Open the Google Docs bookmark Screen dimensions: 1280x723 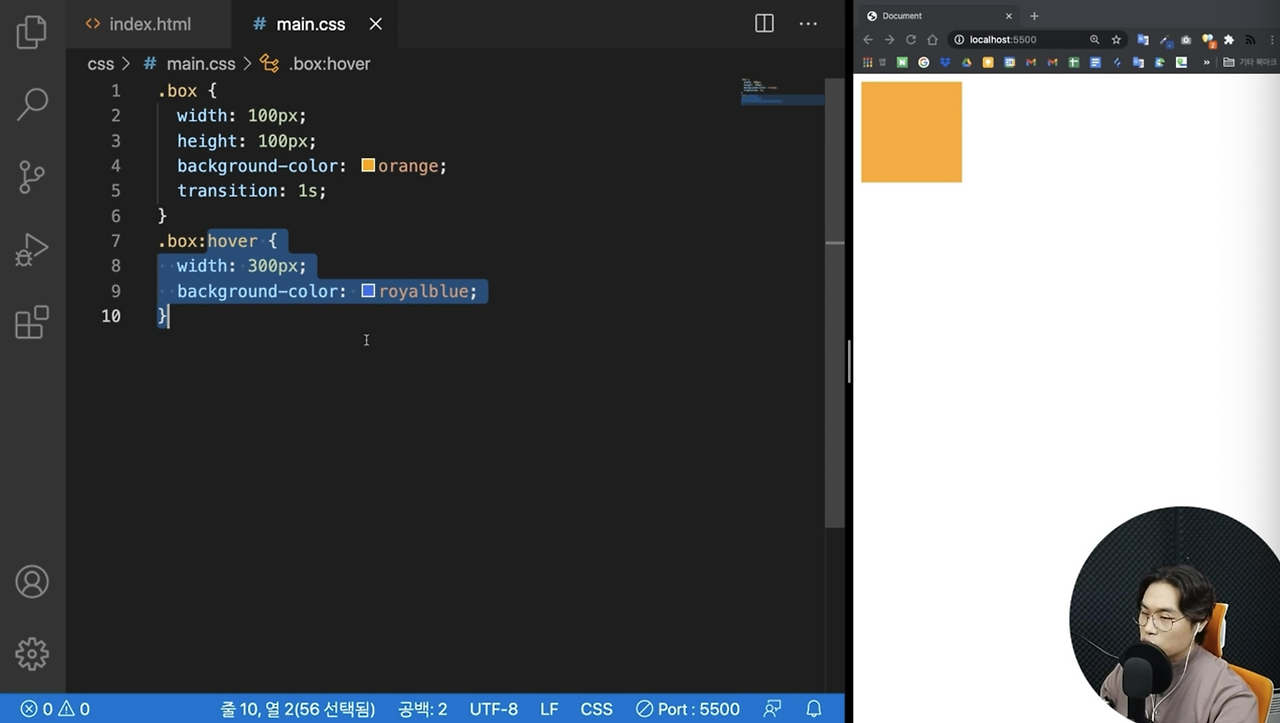pos(1095,62)
